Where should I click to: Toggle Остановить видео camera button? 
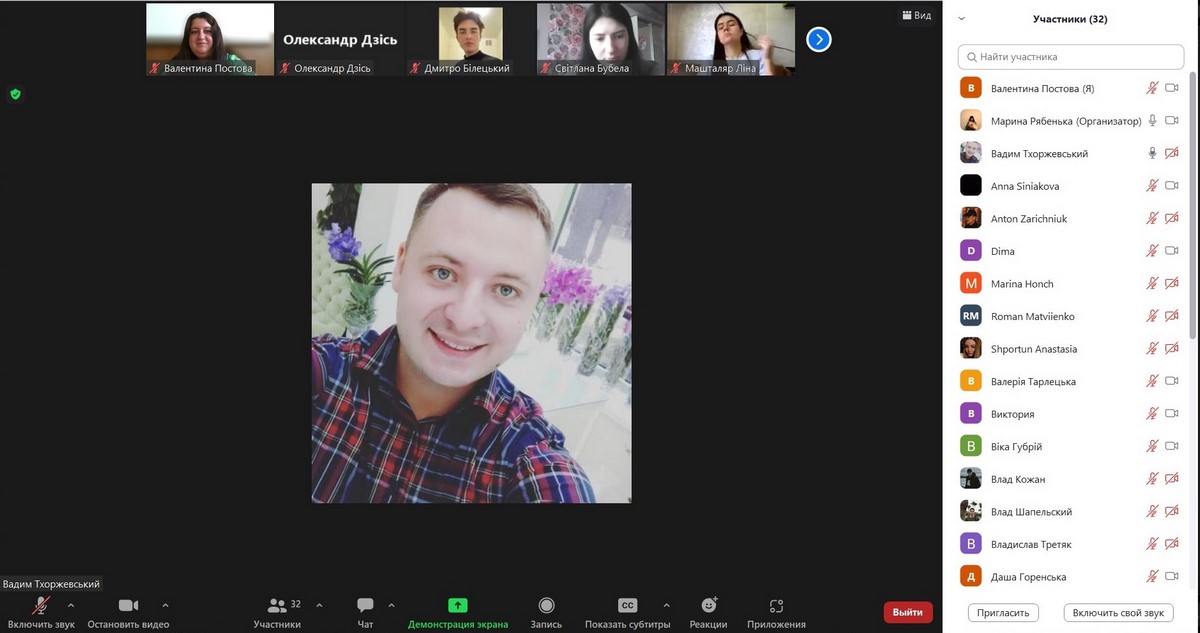pos(128,606)
